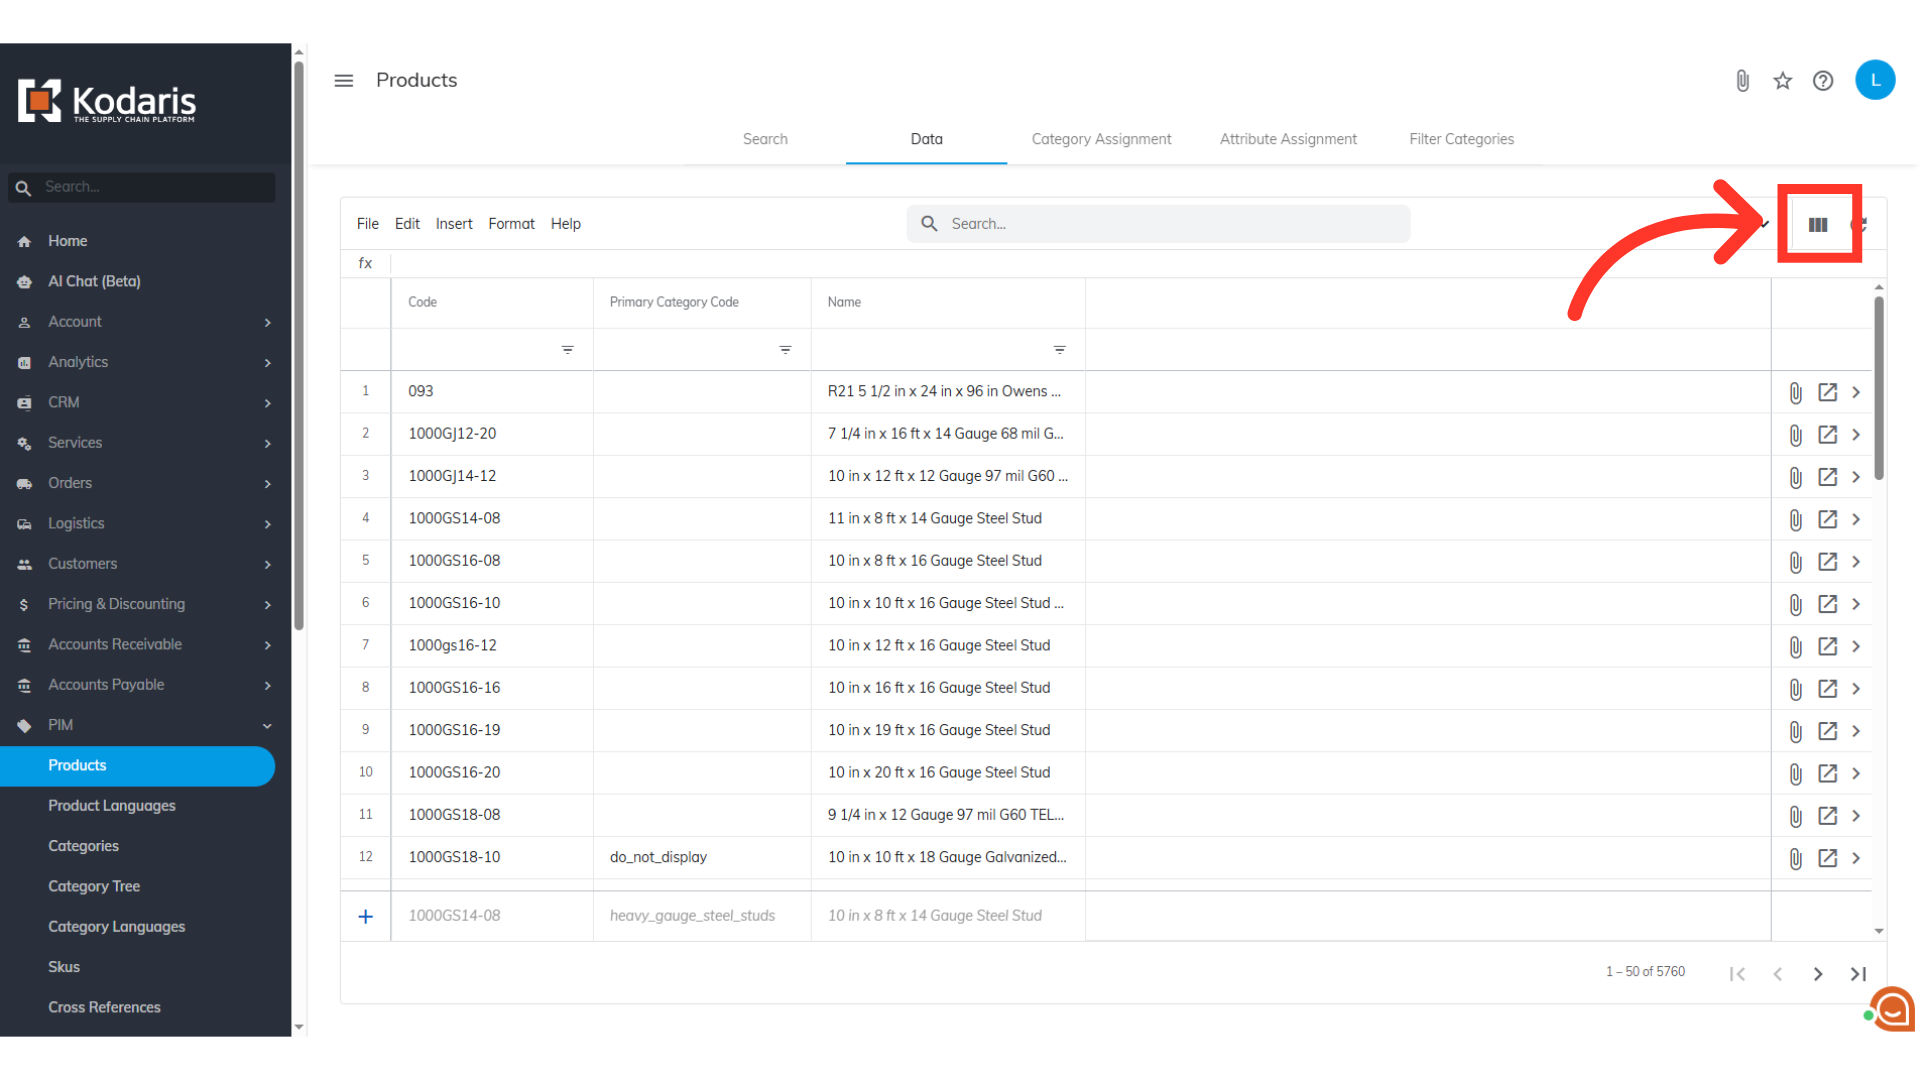Switch to the Category Assignment tab
Viewport: 1920px width, 1080px height.
coord(1101,139)
